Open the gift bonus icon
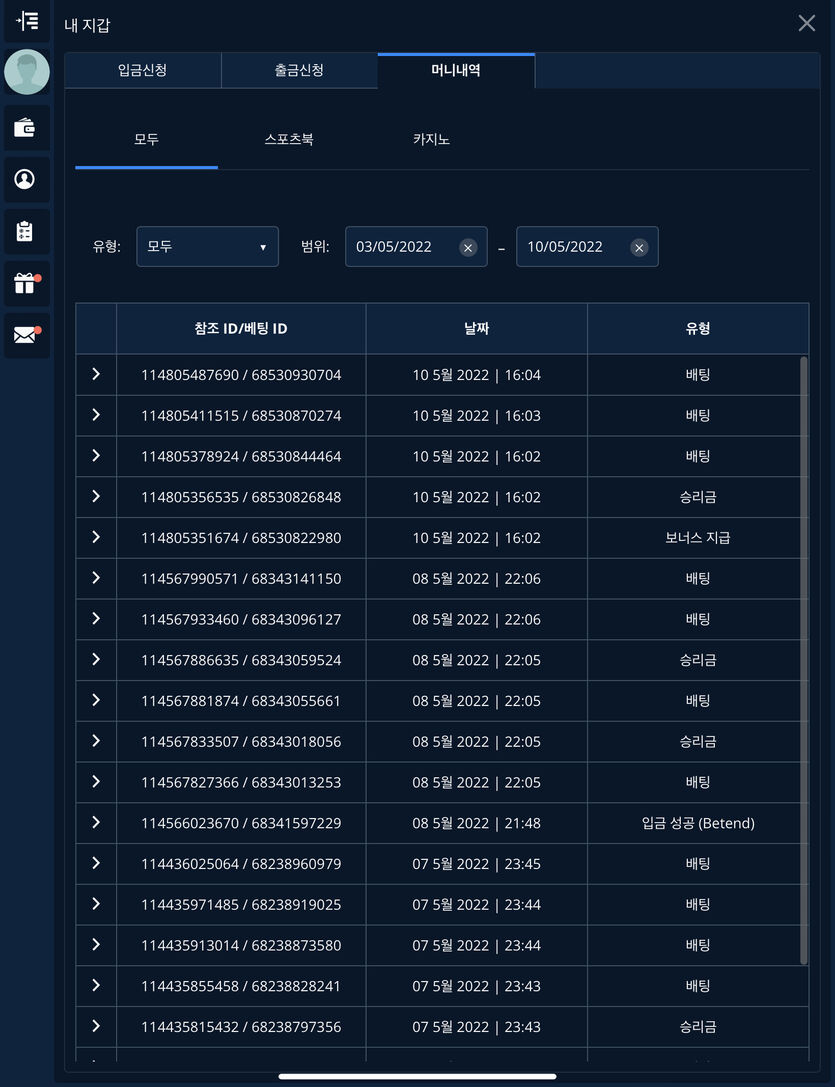This screenshot has width=835, height=1087. pyautogui.click(x=25, y=284)
